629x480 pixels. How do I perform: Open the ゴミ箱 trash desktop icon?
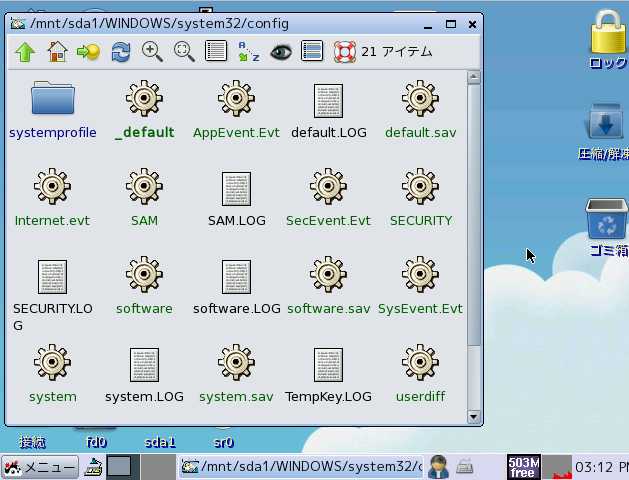coord(606,221)
